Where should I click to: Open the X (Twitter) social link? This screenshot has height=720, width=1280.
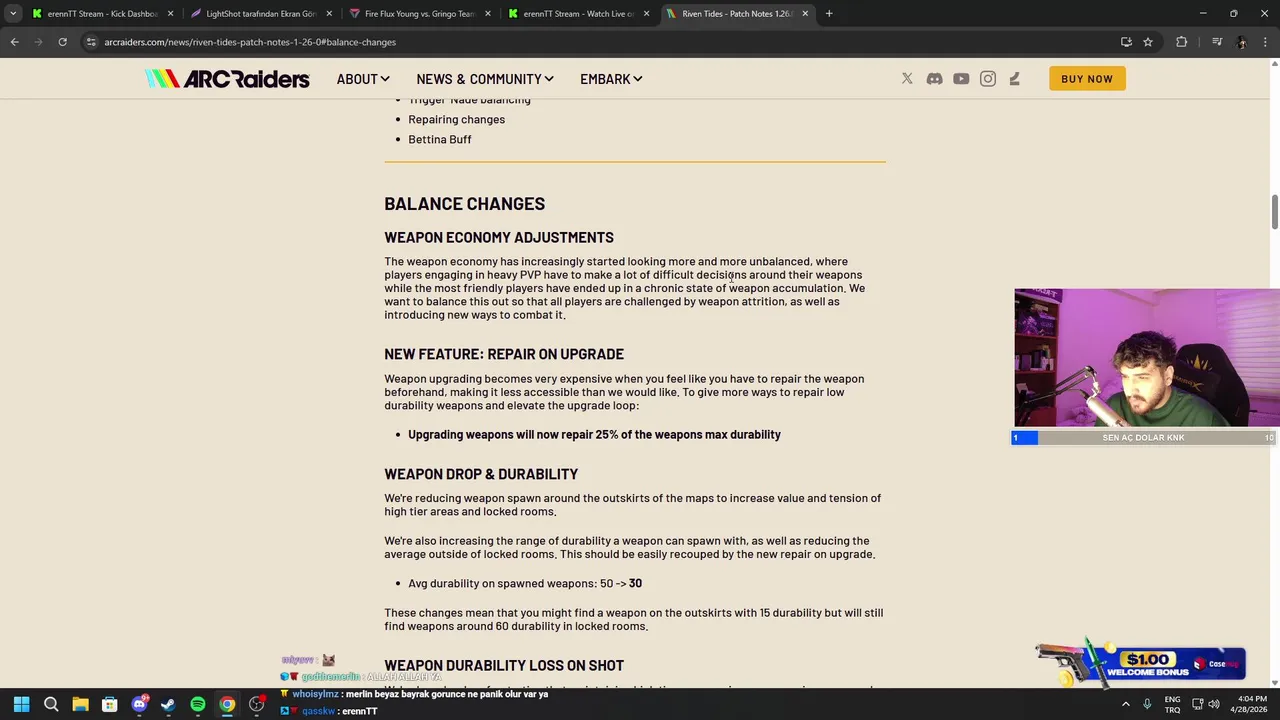(x=907, y=79)
